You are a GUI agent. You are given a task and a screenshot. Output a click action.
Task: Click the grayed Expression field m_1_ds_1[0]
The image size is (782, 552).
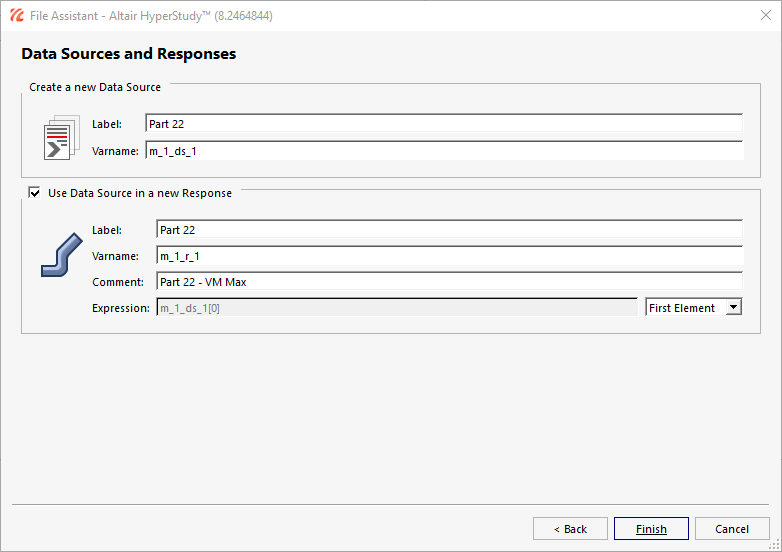click(397, 308)
